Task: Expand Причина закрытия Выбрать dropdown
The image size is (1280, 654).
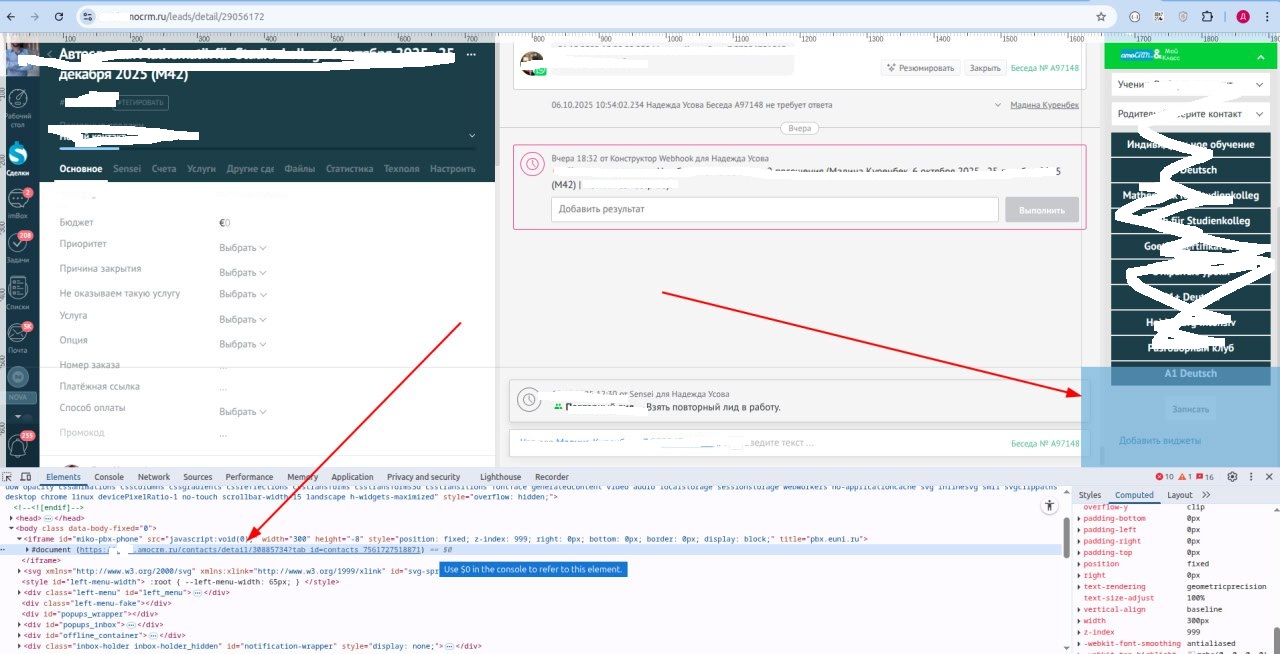Action: 243,273
